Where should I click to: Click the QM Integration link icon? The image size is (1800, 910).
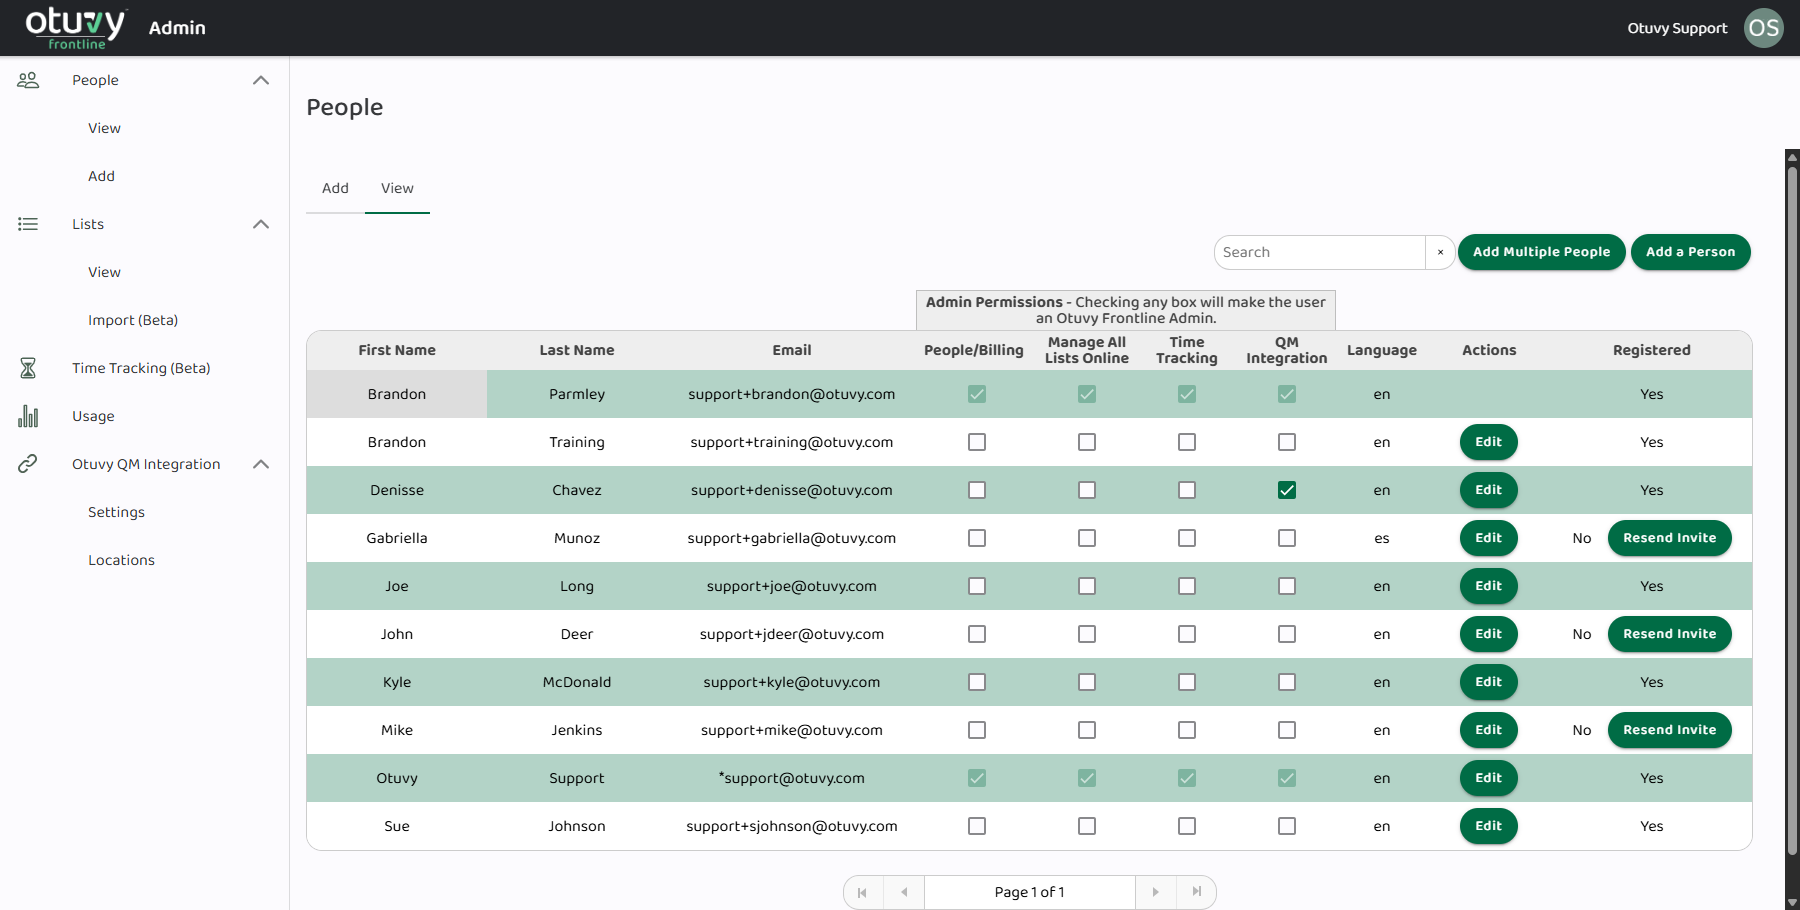[28, 464]
